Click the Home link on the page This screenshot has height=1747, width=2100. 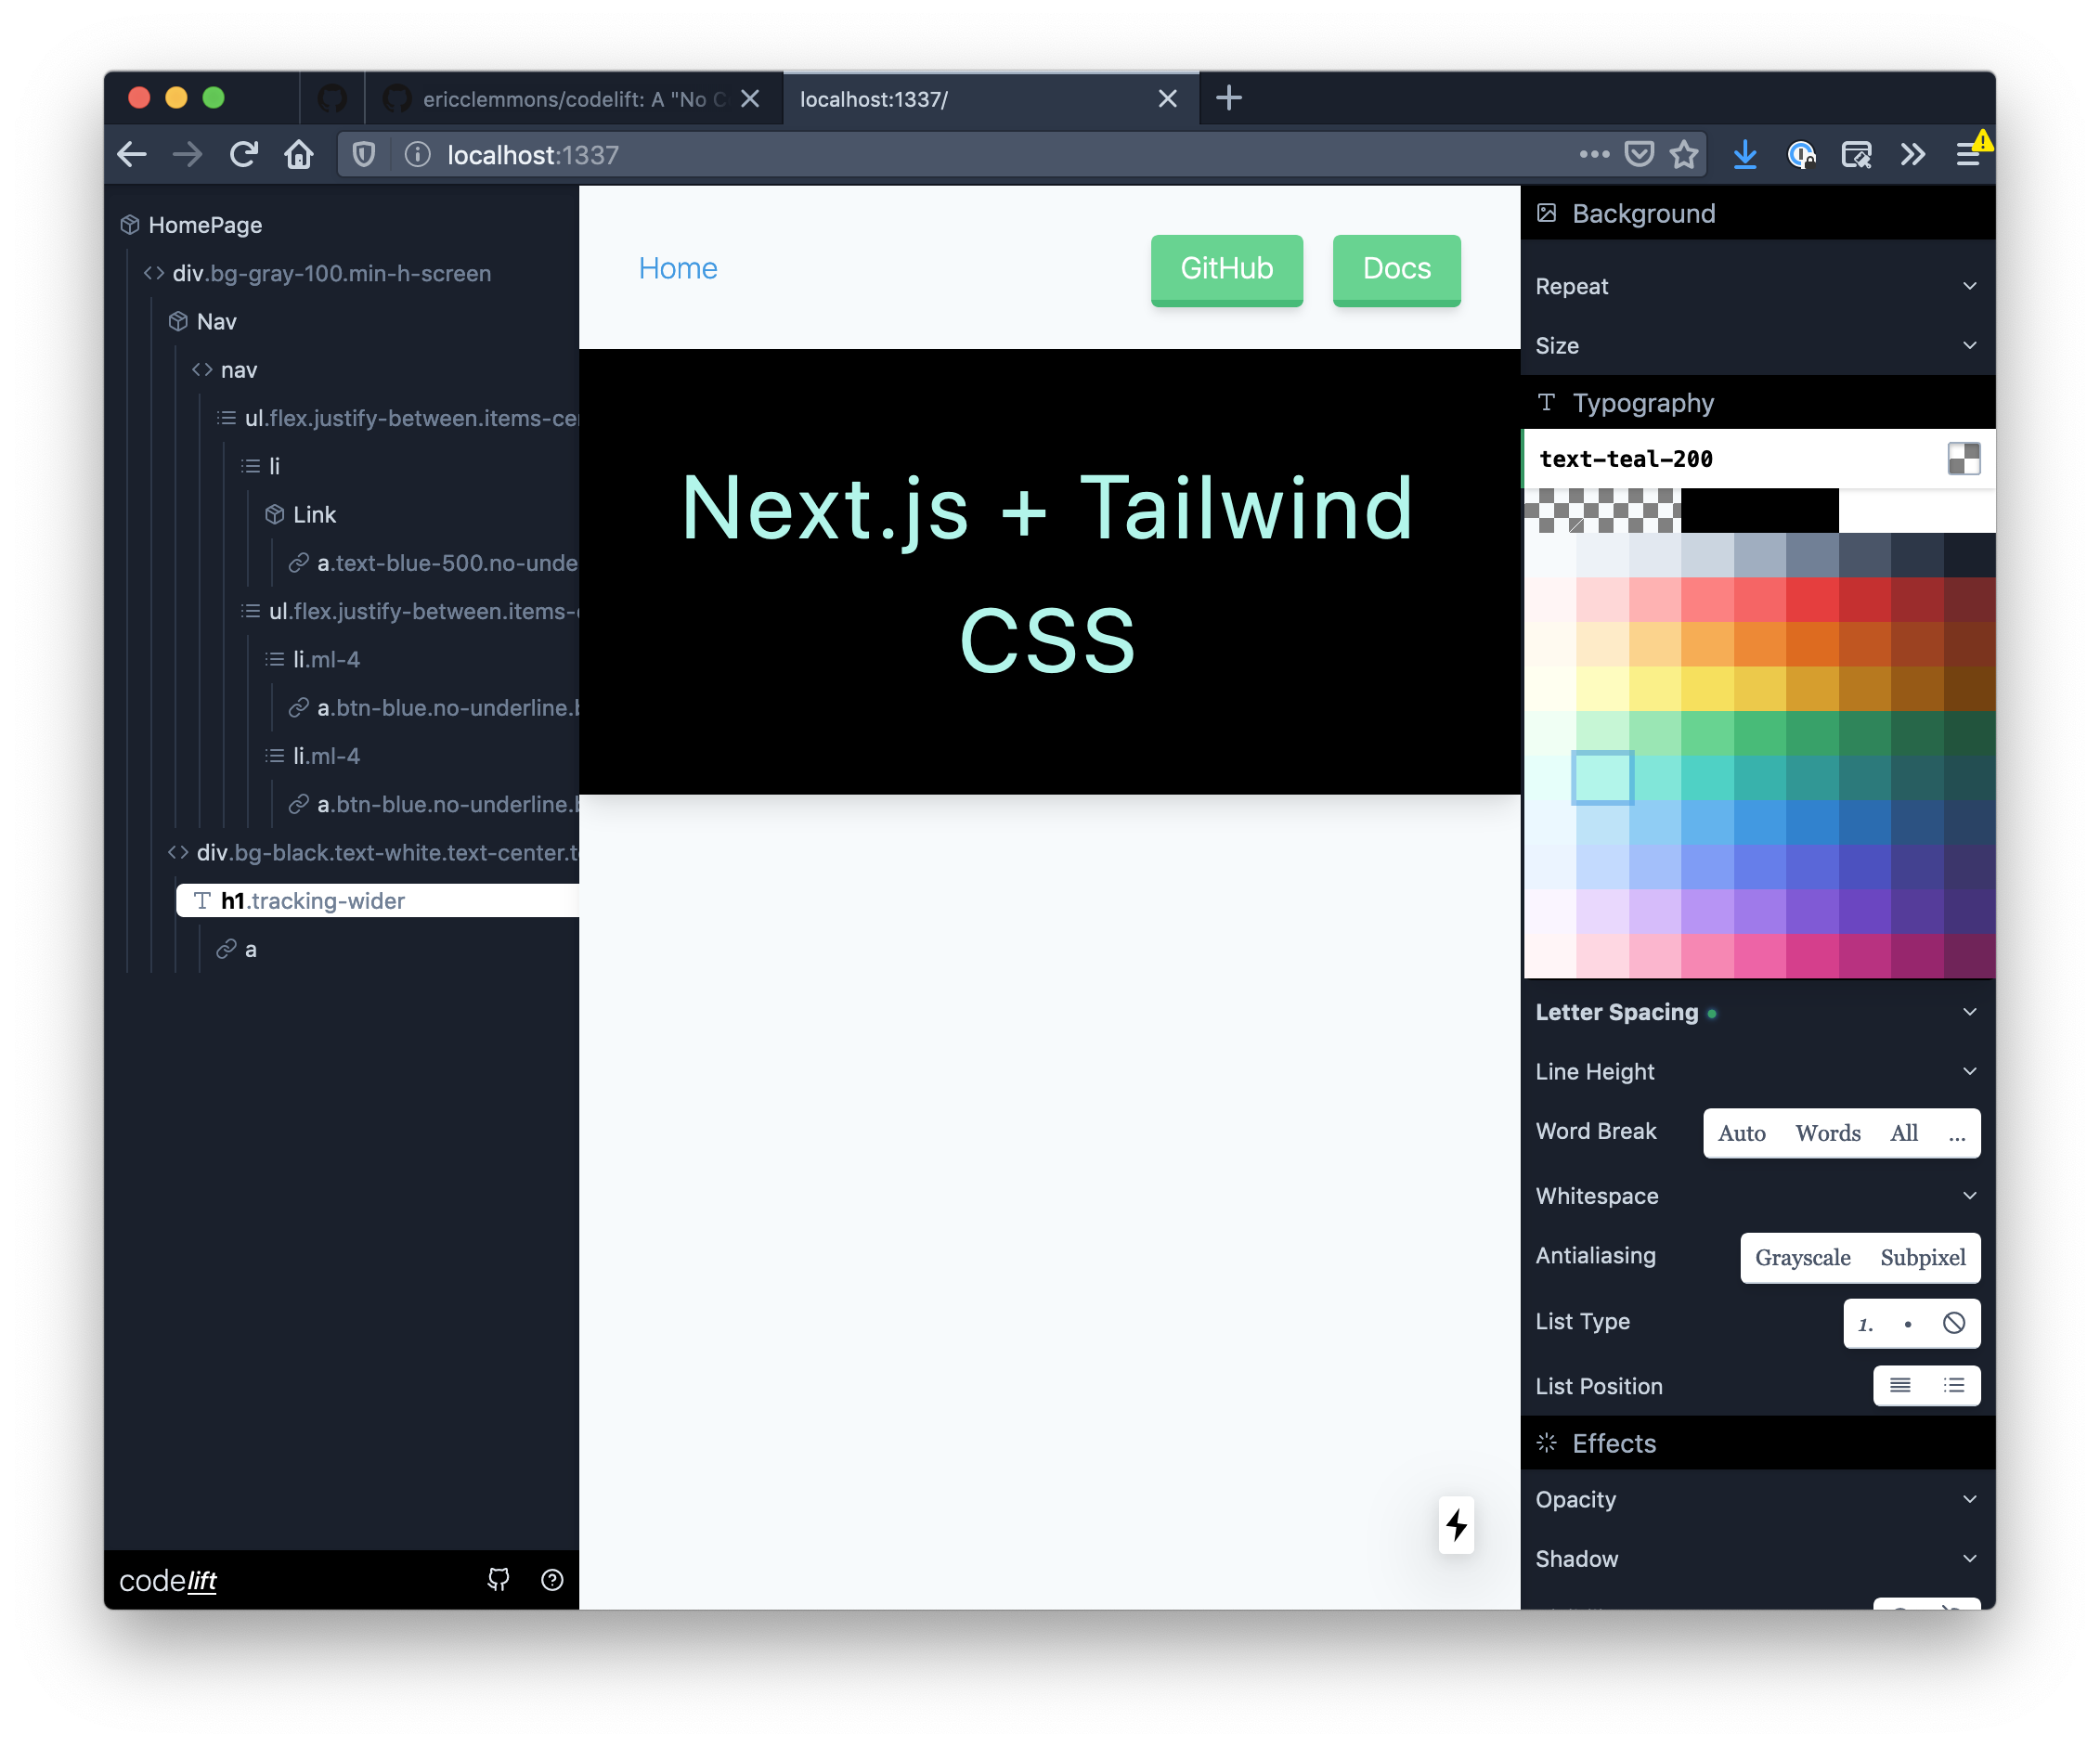click(x=677, y=268)
